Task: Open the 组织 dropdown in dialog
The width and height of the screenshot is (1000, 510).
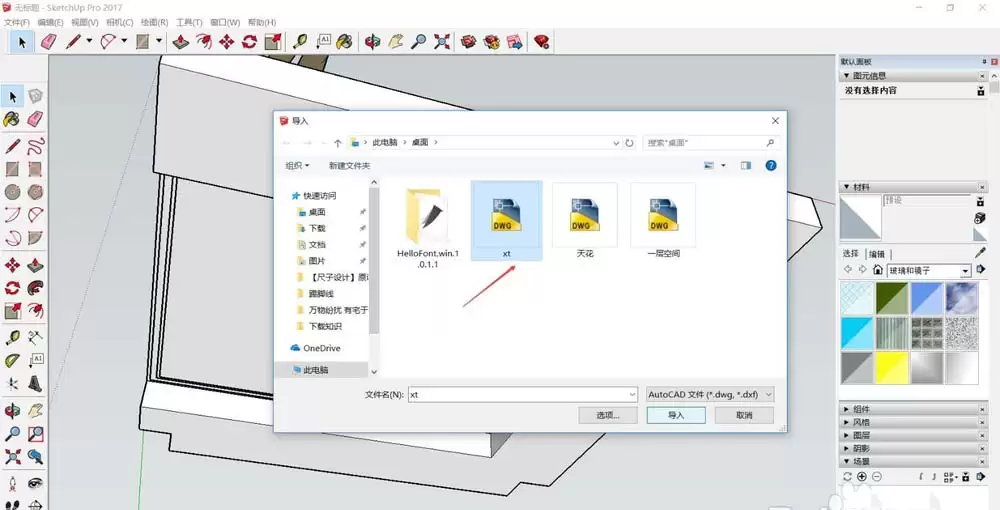Action: [297, 165]
